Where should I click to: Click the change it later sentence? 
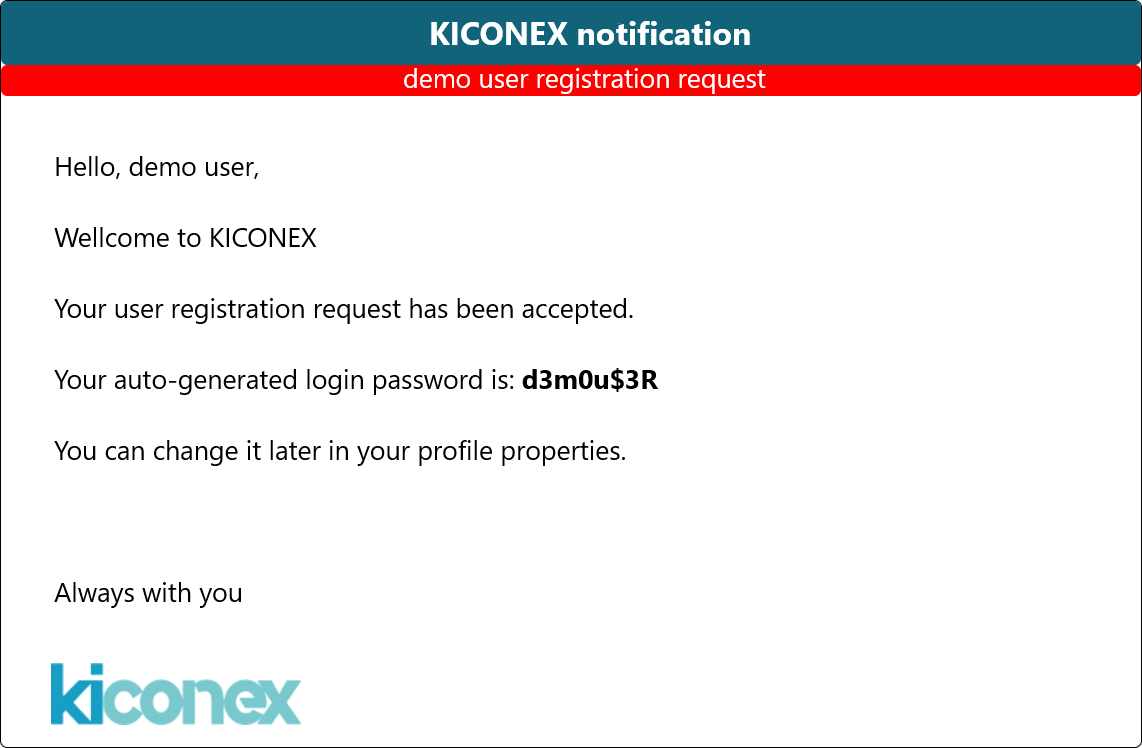click(x=340, y=451)
